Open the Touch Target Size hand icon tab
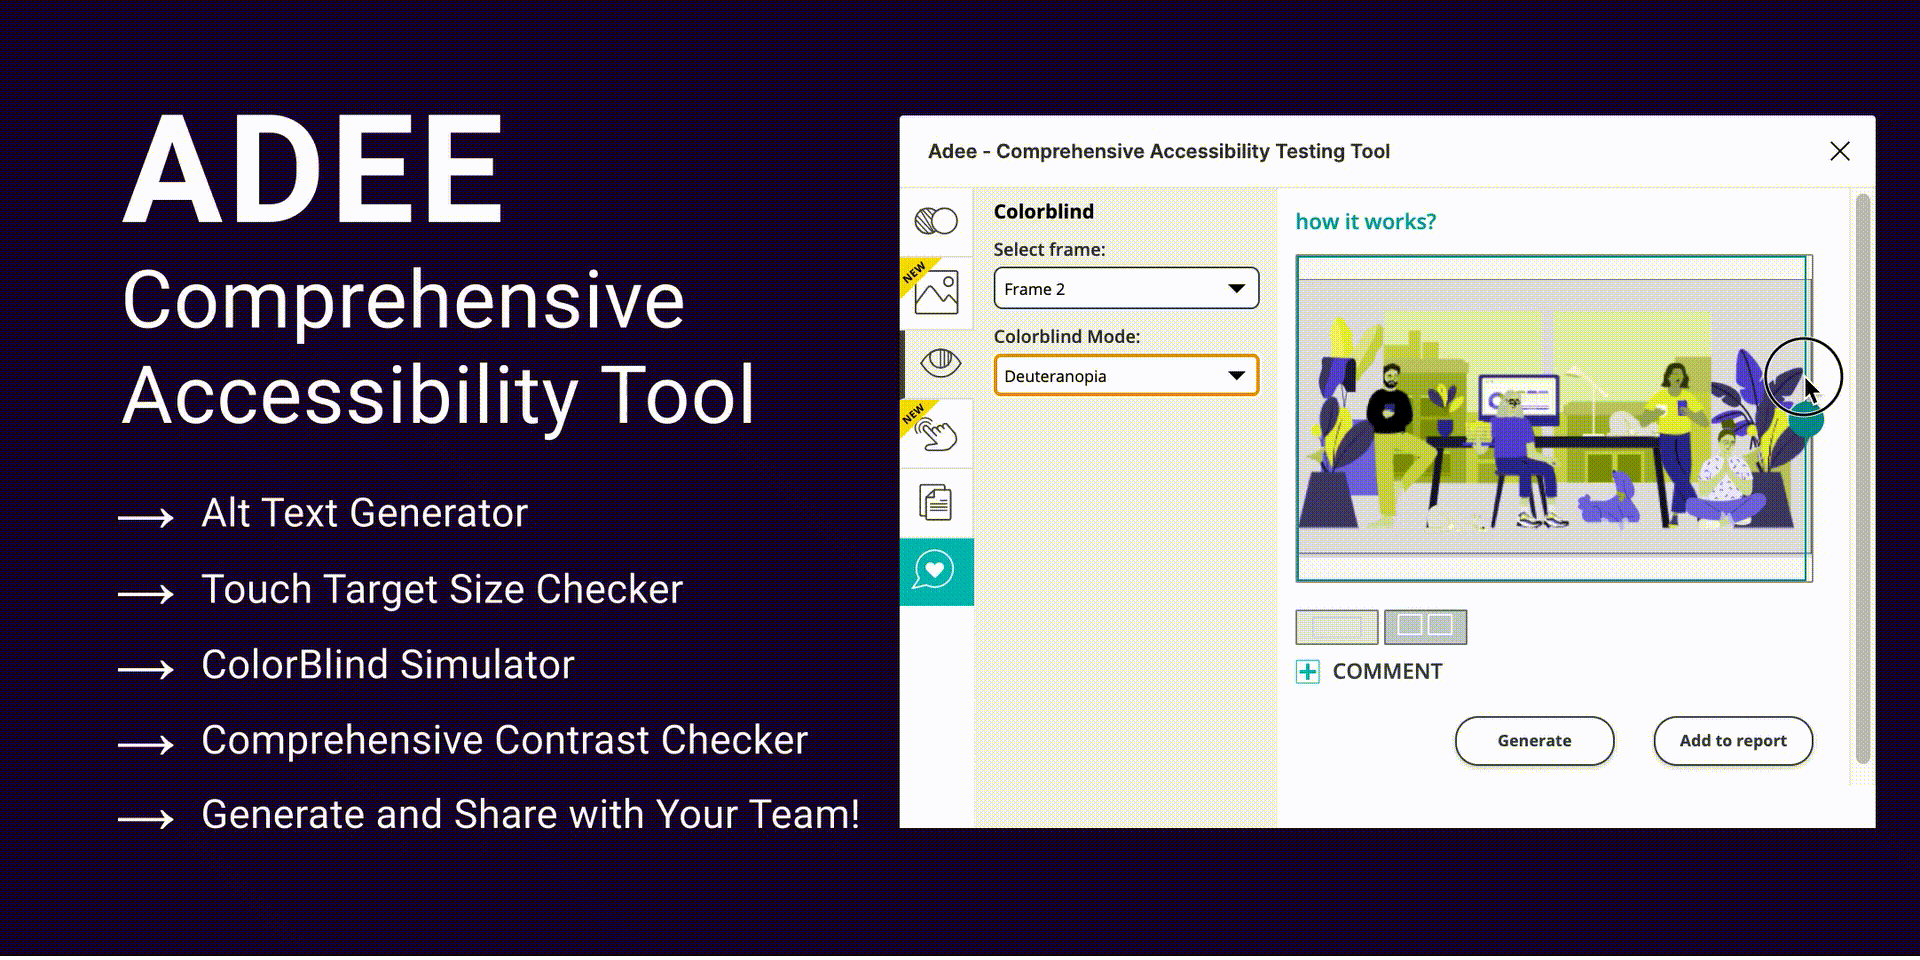Screen dimensions: 1920x960 (936, 433)
